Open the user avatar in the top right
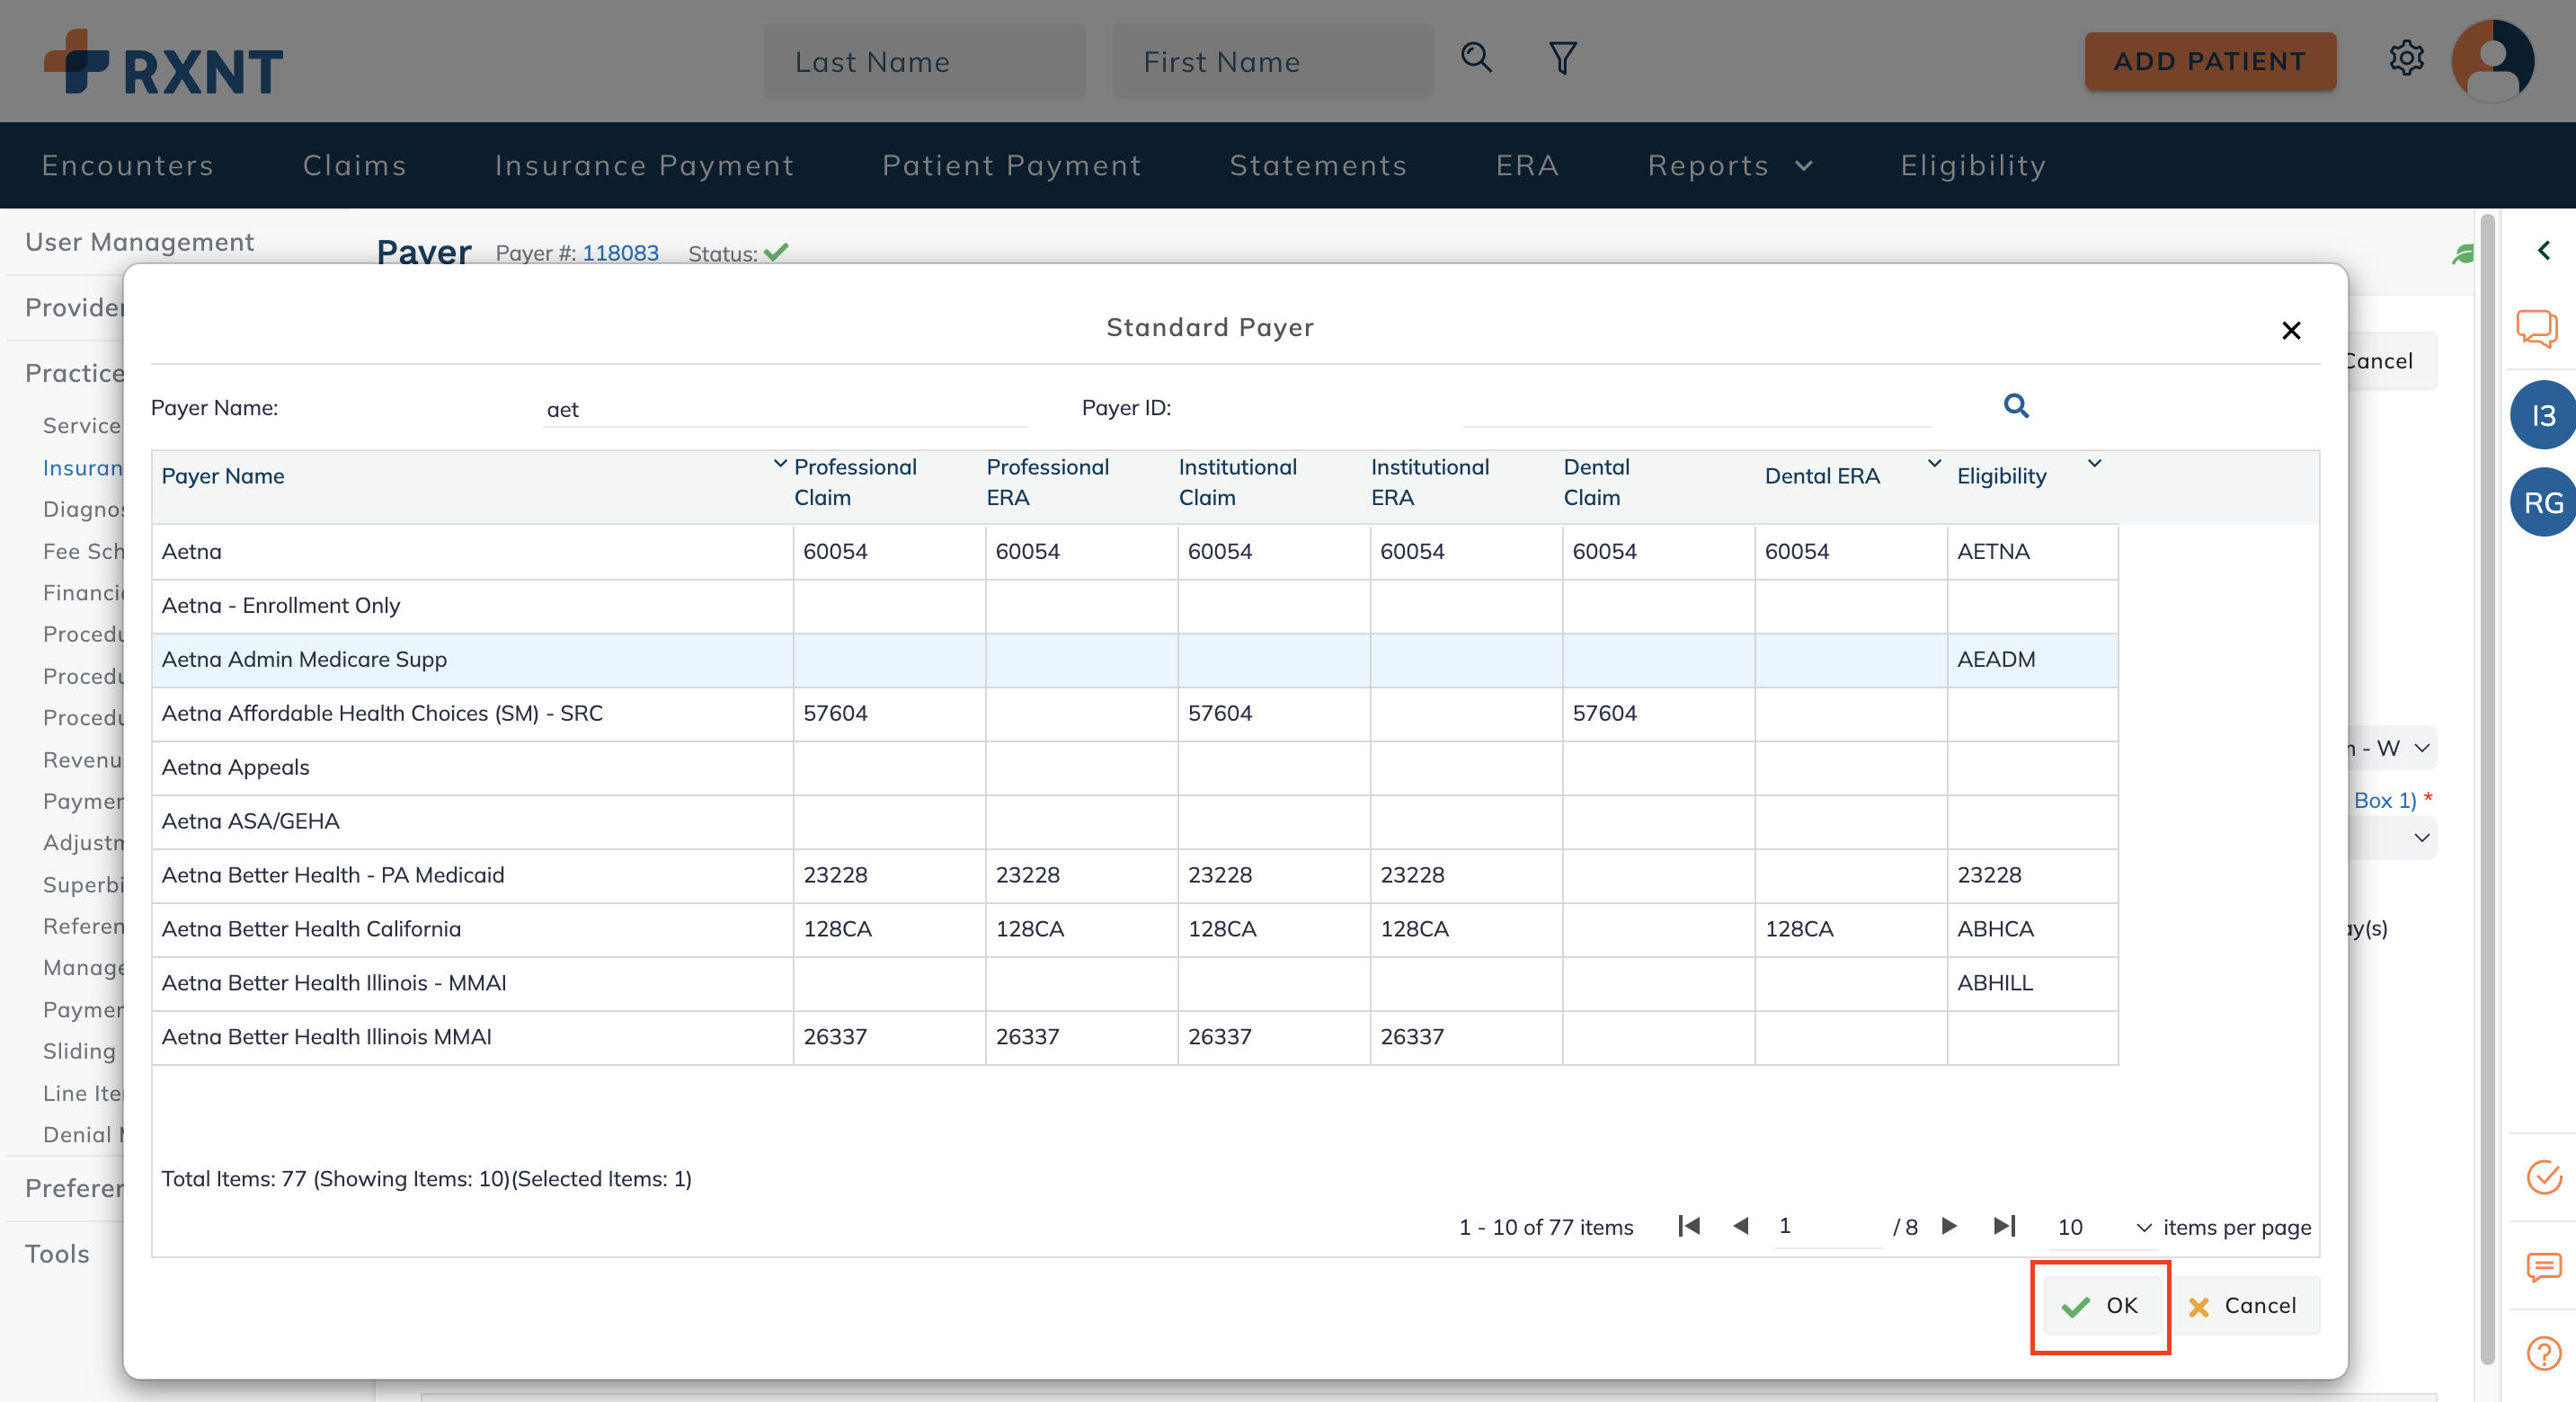This screenshot has height=1402, width=2576. [2494, 60]
